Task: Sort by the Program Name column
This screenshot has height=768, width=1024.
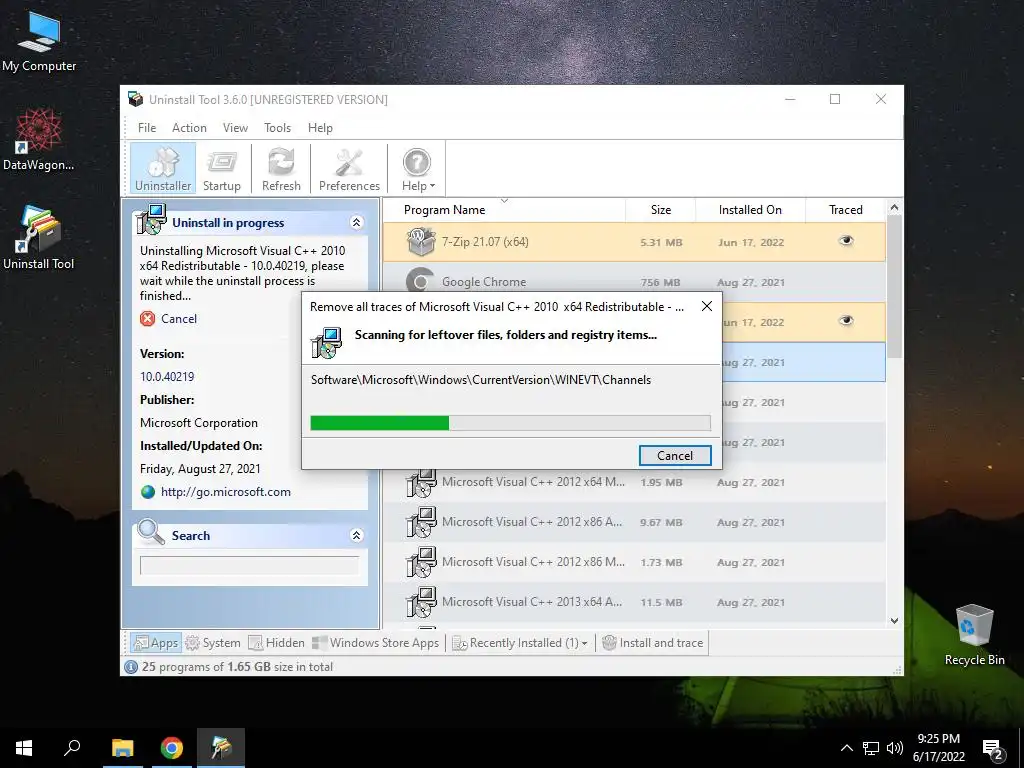Action: click(444, 210)
